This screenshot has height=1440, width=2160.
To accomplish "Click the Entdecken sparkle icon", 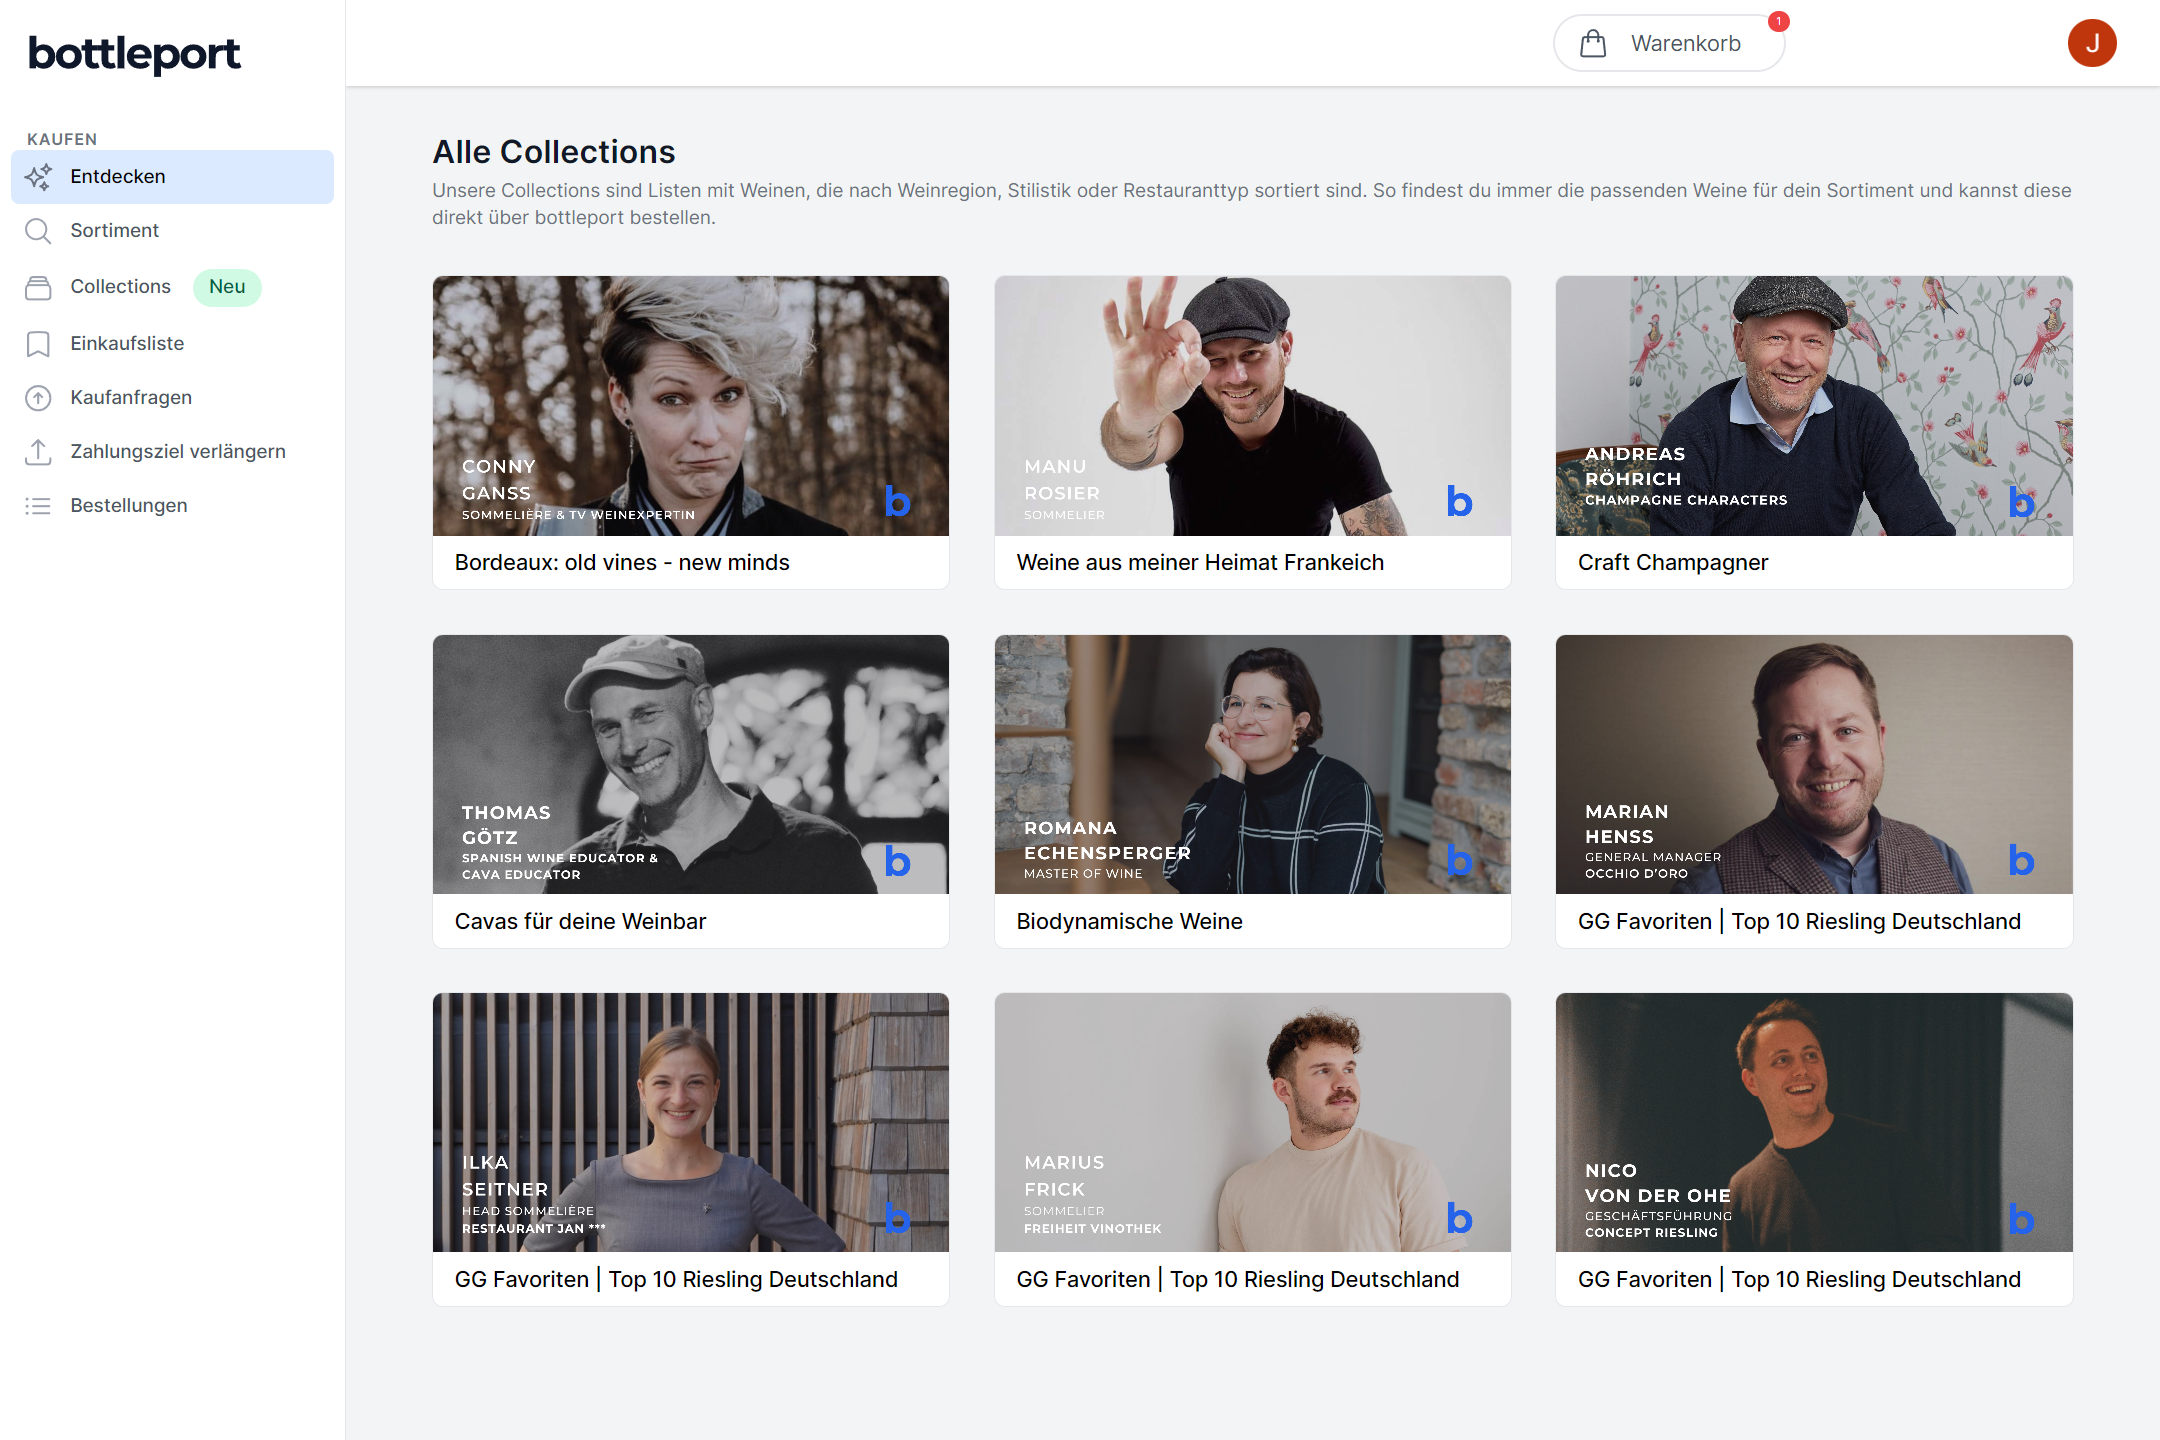I will [38, 177].
